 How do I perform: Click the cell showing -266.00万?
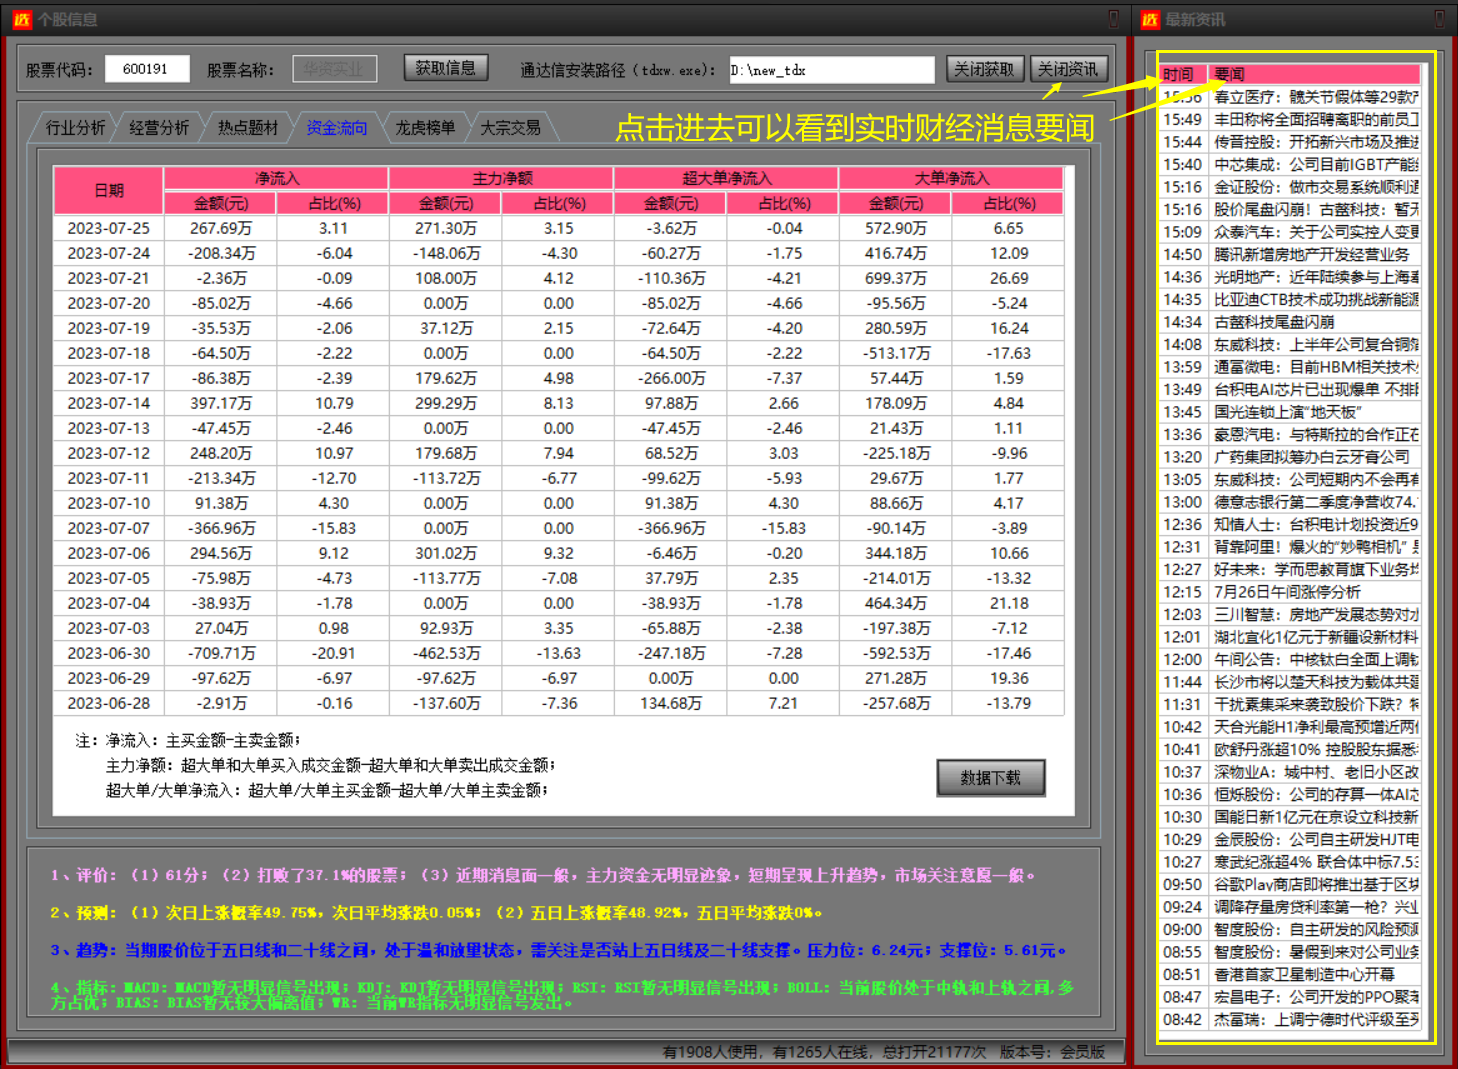click(x=671, y=378)
